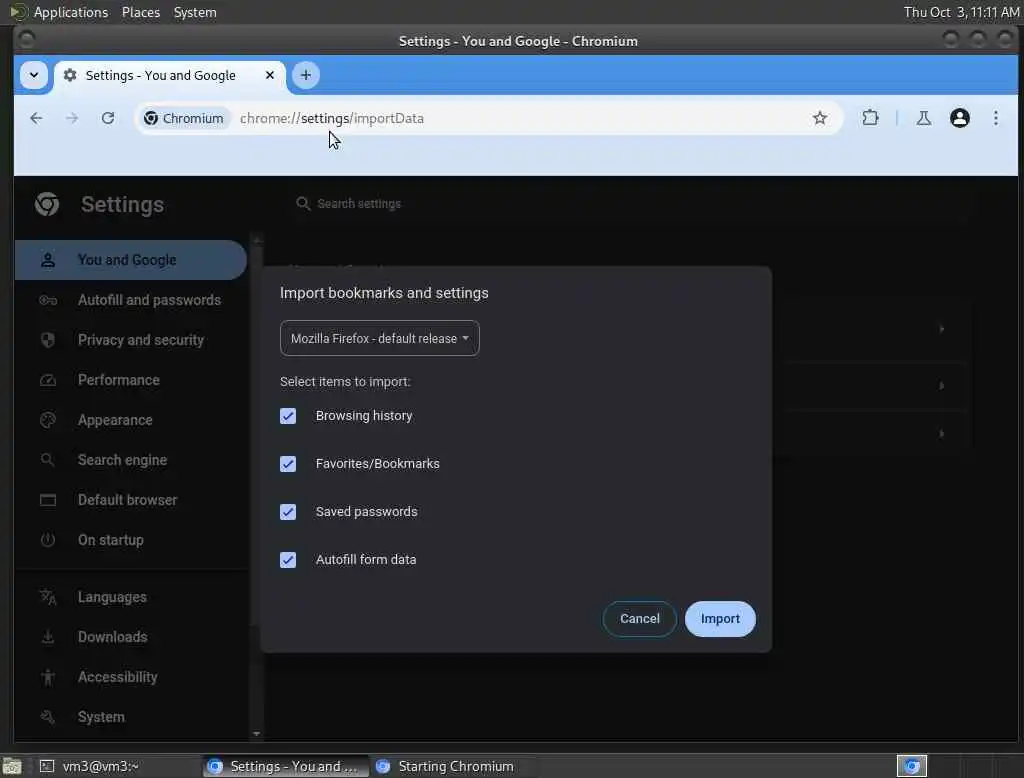The width and height of the screenshot is (1024, 778).
Task: Click the Search engine magnifier icon
Action: (x=48, y=460)
